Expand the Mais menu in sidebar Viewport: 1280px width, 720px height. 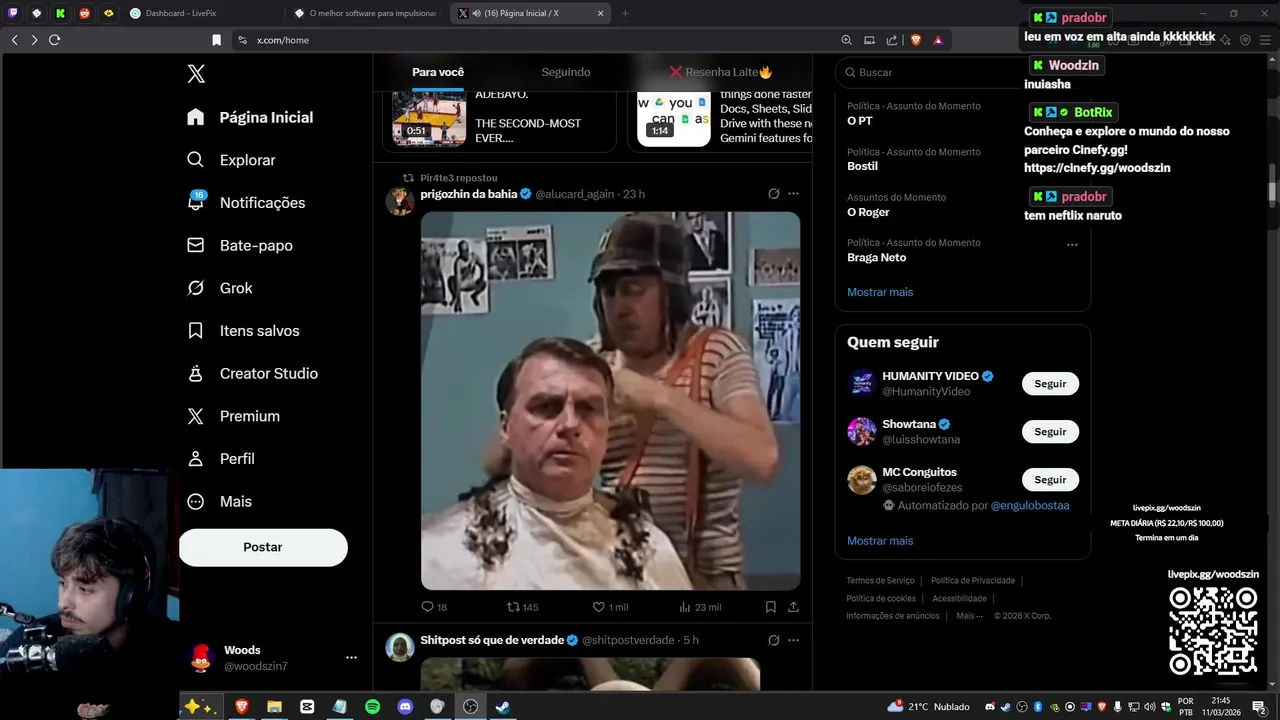click(x=220, y=501)
